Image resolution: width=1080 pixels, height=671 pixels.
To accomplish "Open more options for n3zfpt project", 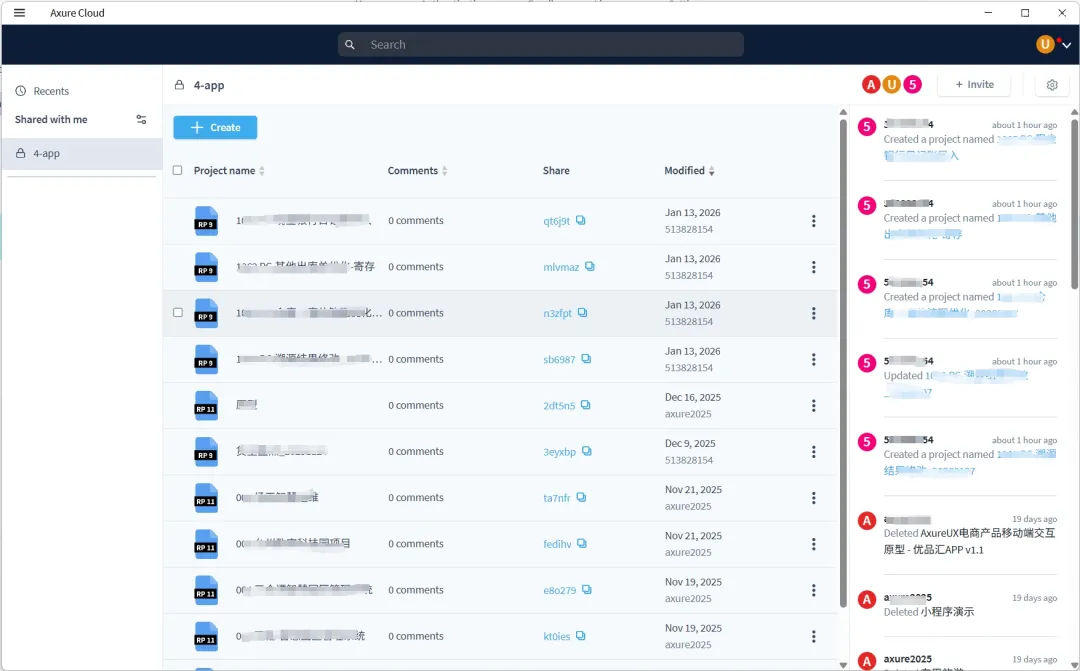I will (813, 313).
